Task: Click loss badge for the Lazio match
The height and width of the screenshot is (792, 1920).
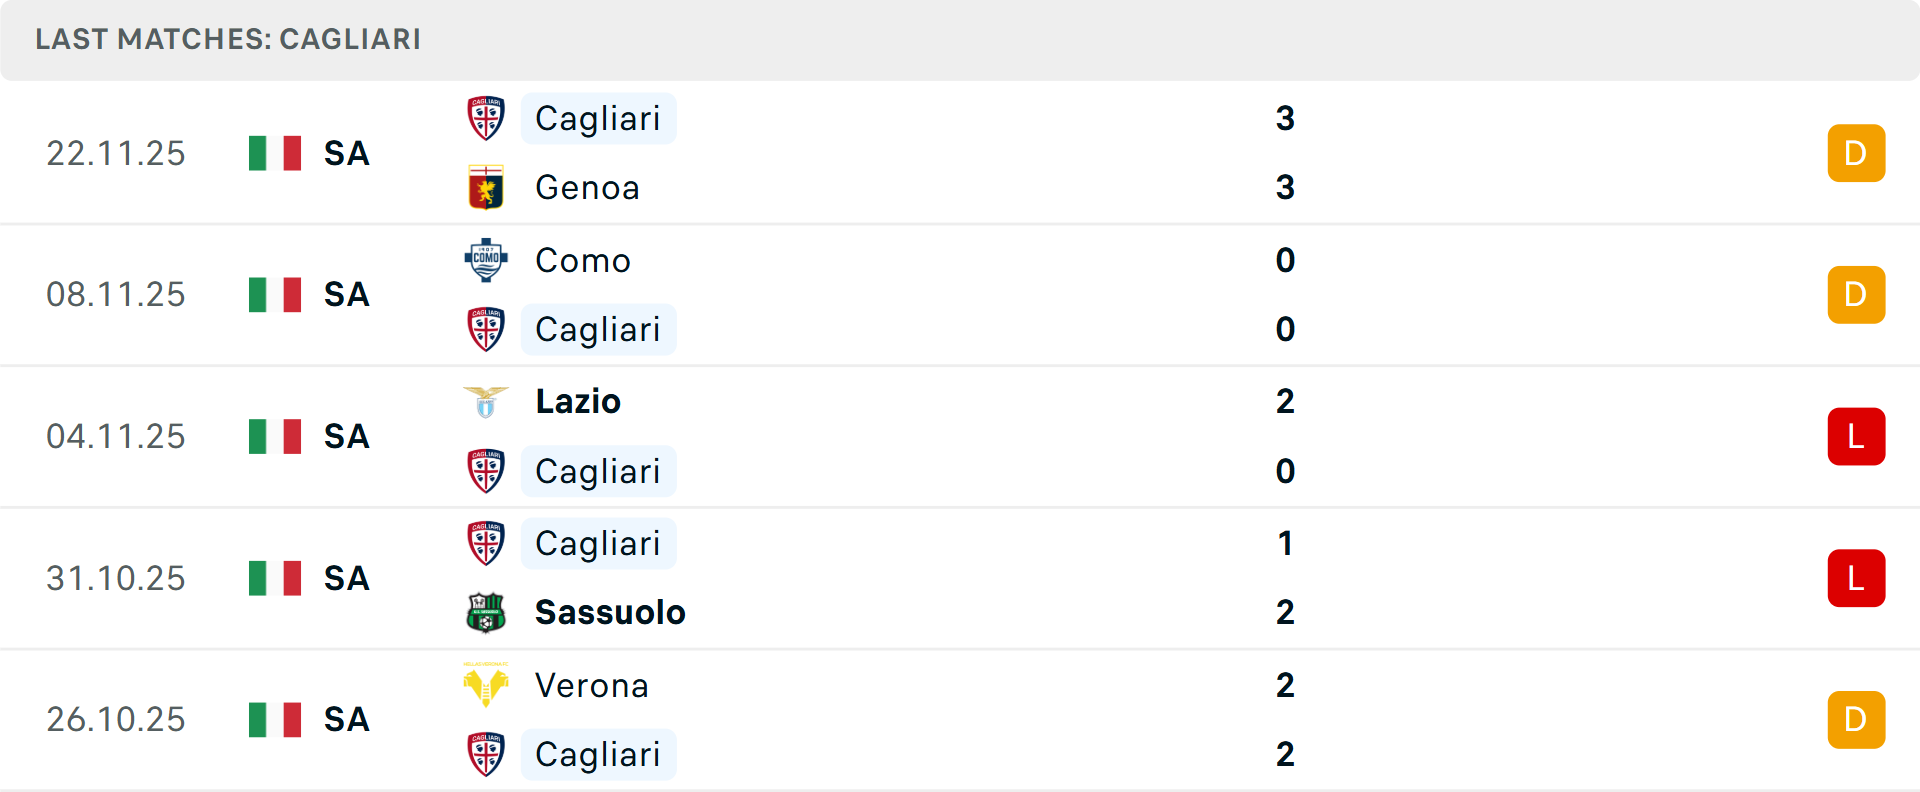Action: pyautogui.click(x=1856, y=437)
